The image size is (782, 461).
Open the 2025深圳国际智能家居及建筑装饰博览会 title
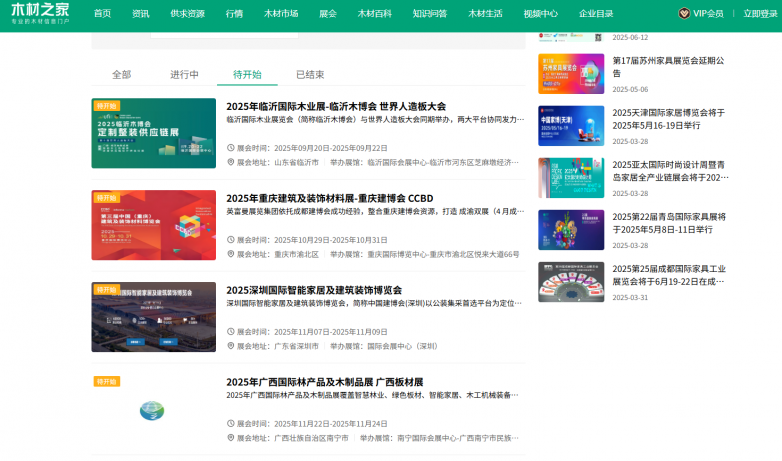click(x=327, y=290)
